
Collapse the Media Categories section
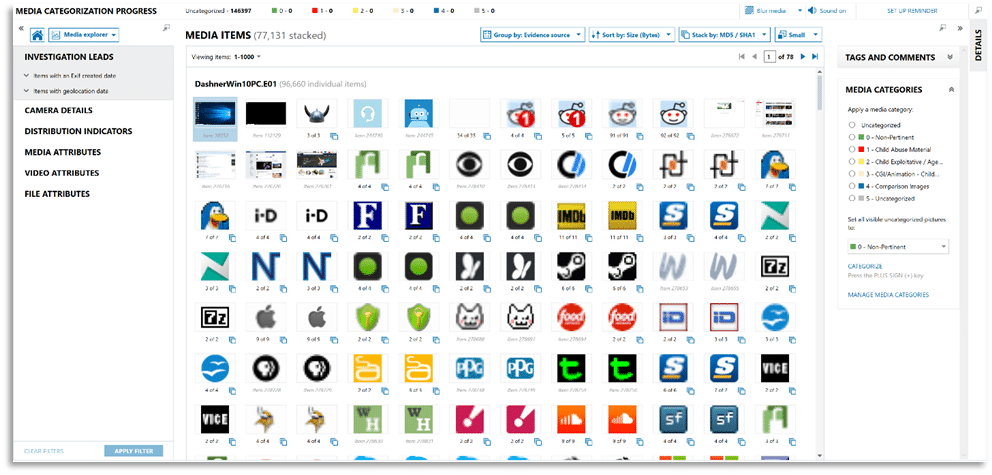click(x=951, y=90)
